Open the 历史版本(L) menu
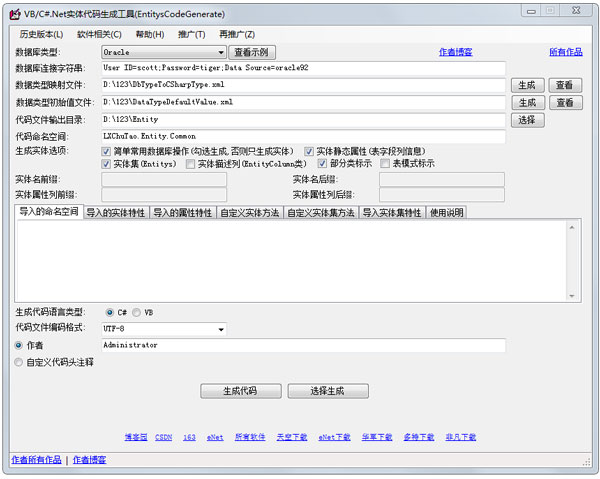 tap(41, 34)
